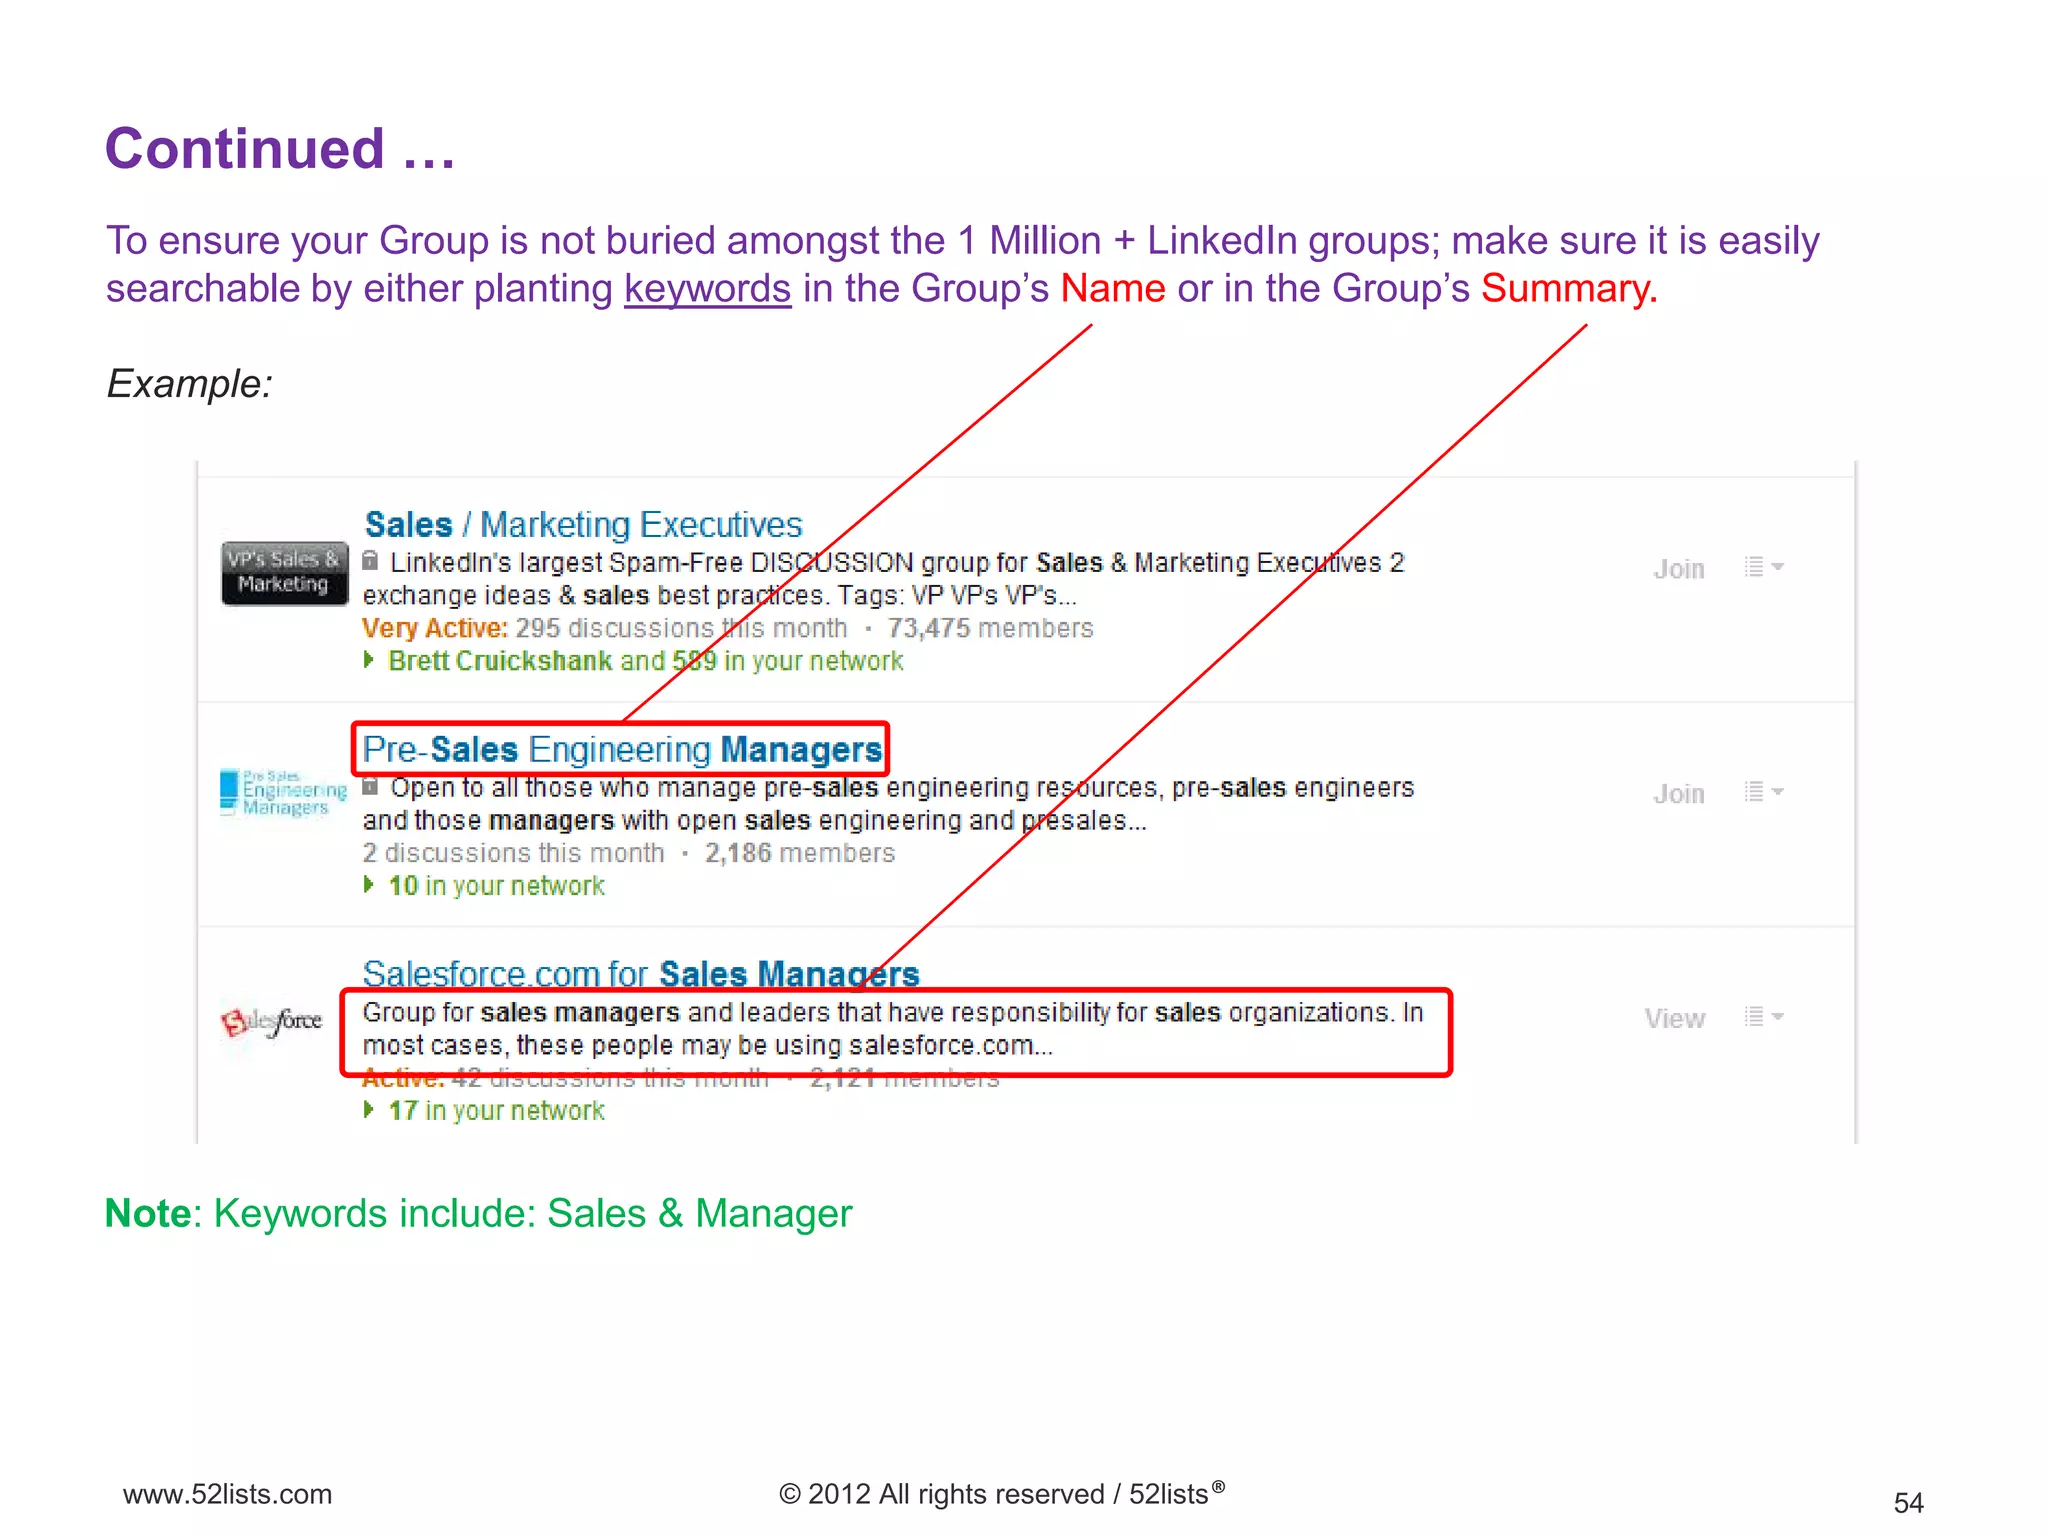Open the Sales / Marketing Executives group link

coord(583,525)
